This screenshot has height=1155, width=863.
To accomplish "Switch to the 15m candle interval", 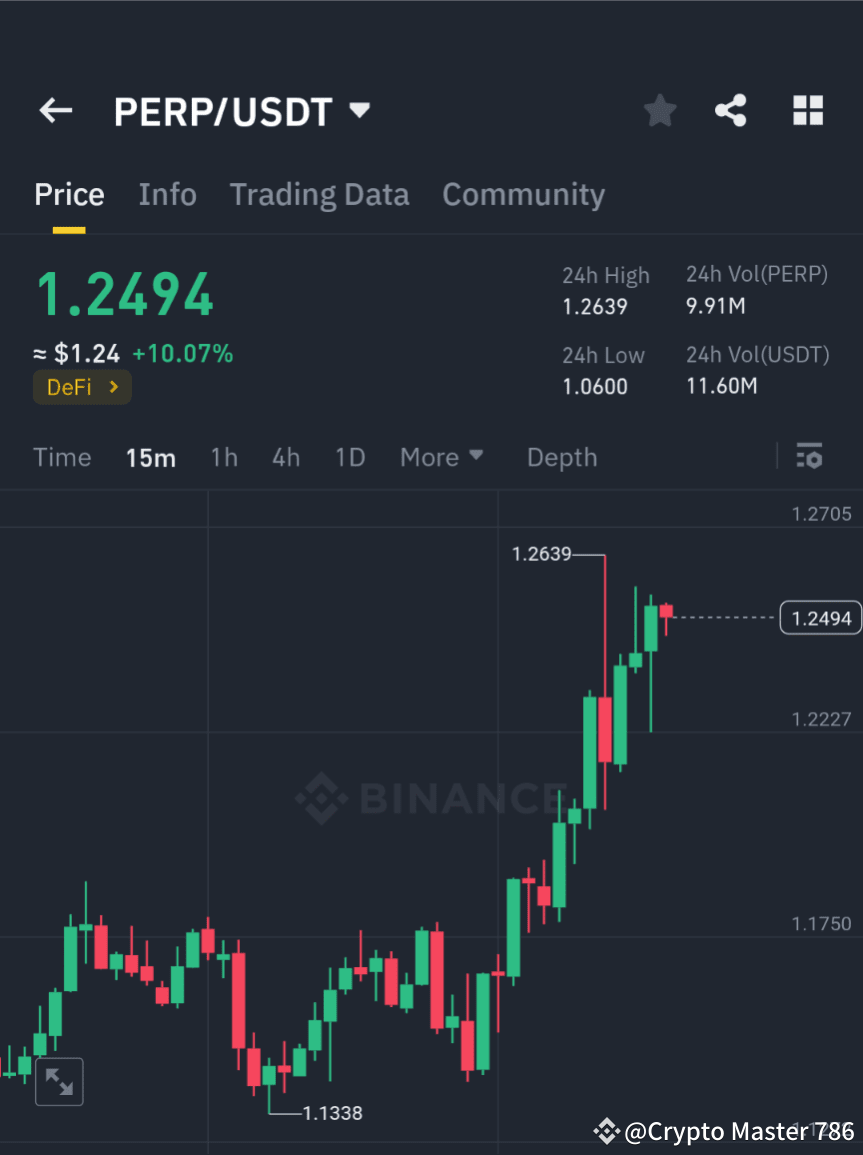I will 150,457.
